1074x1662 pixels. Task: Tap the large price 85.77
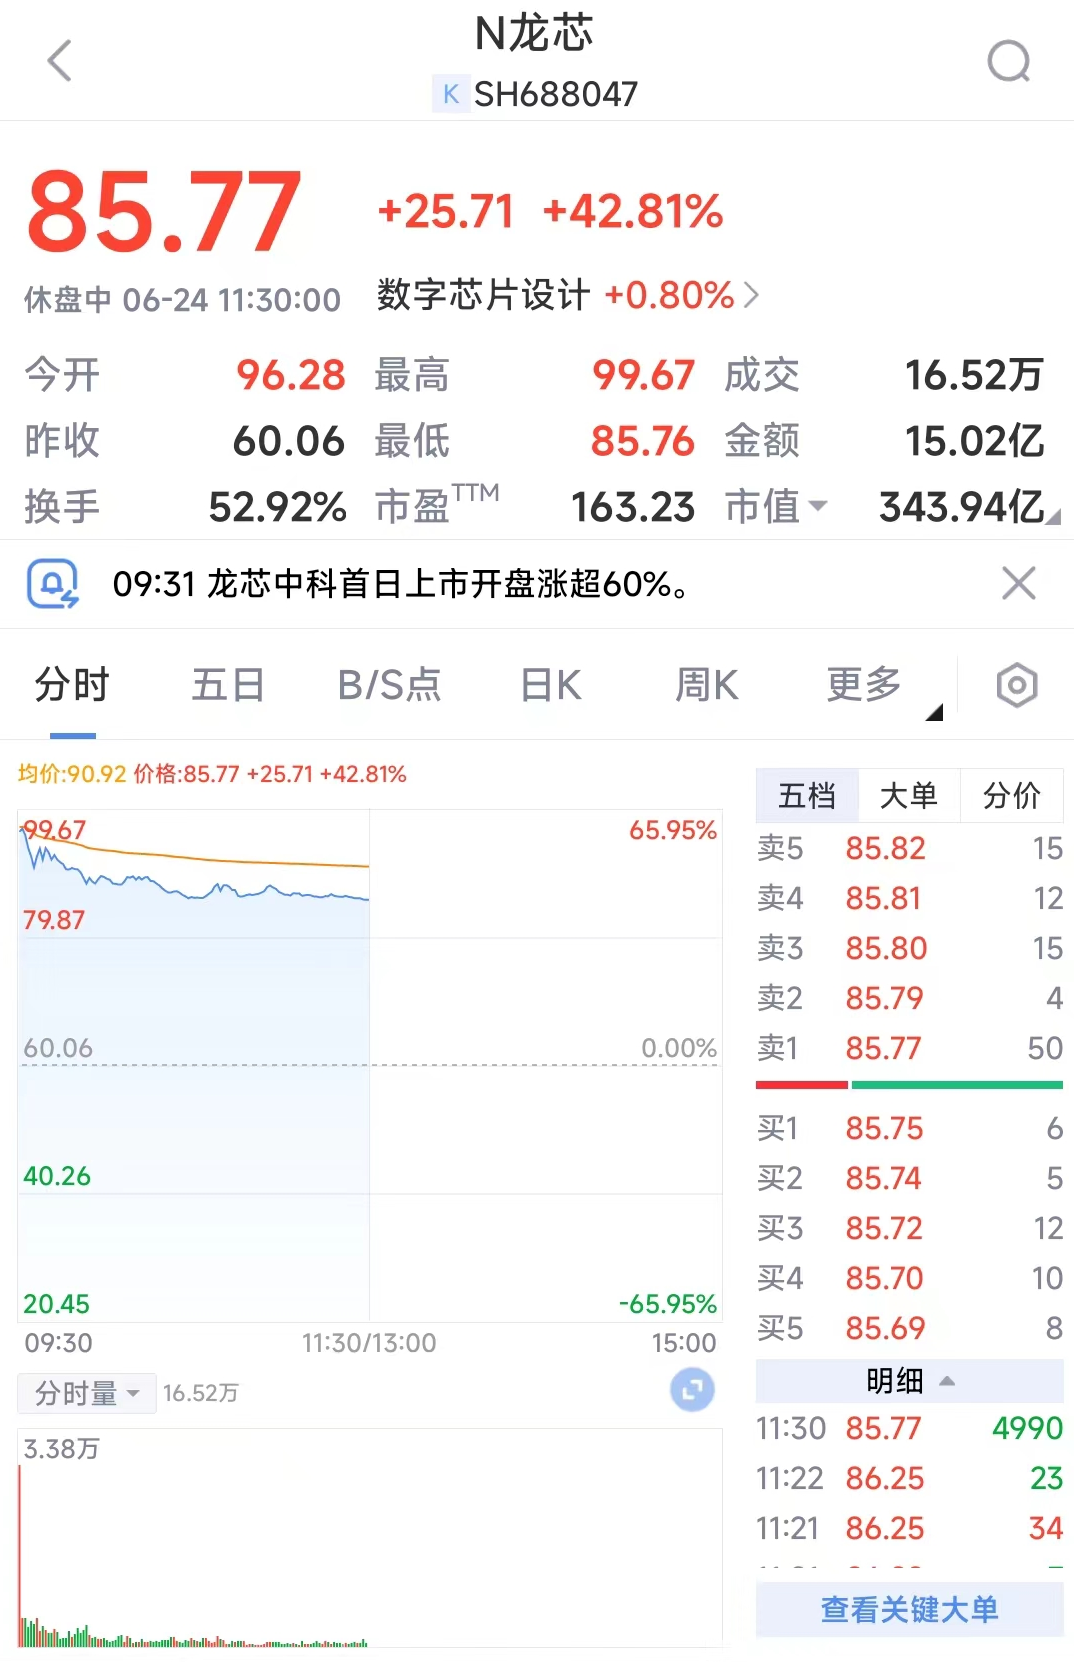164,212
